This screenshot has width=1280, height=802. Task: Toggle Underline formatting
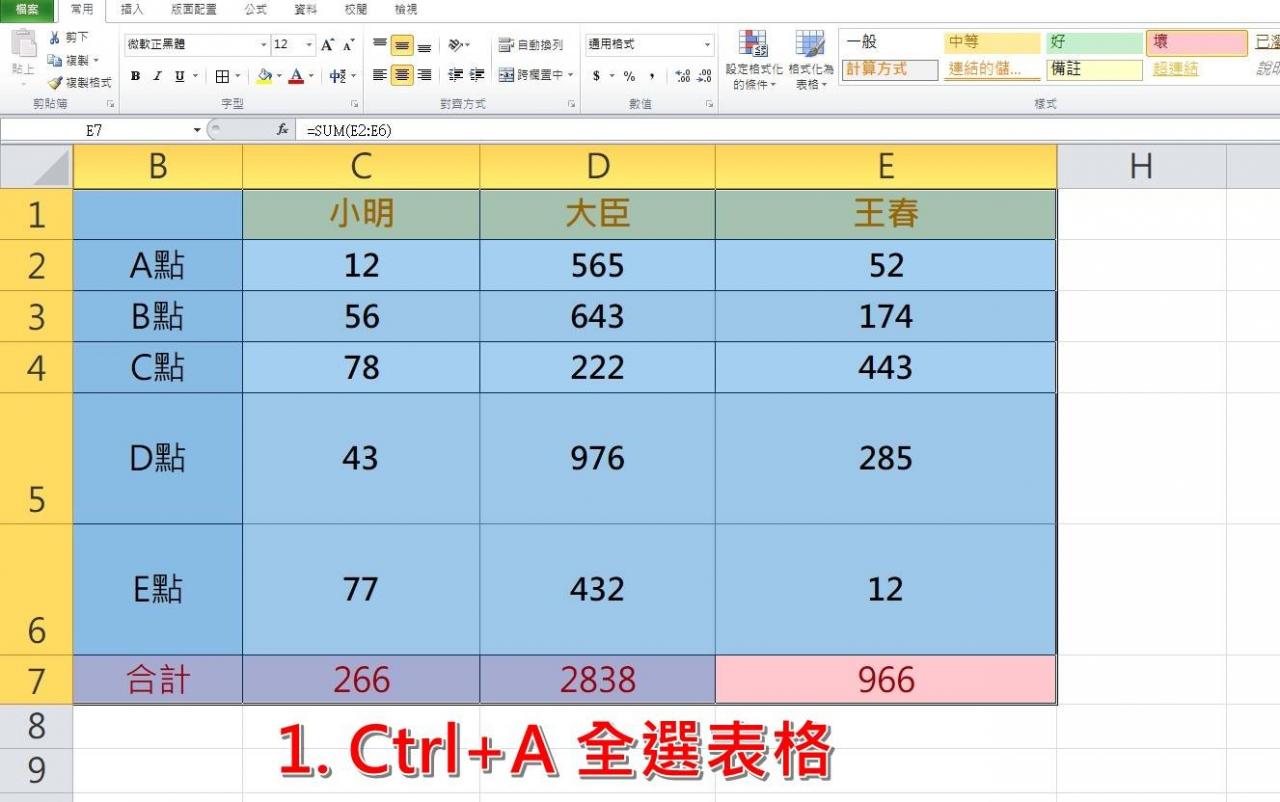[x=180, y=76]
